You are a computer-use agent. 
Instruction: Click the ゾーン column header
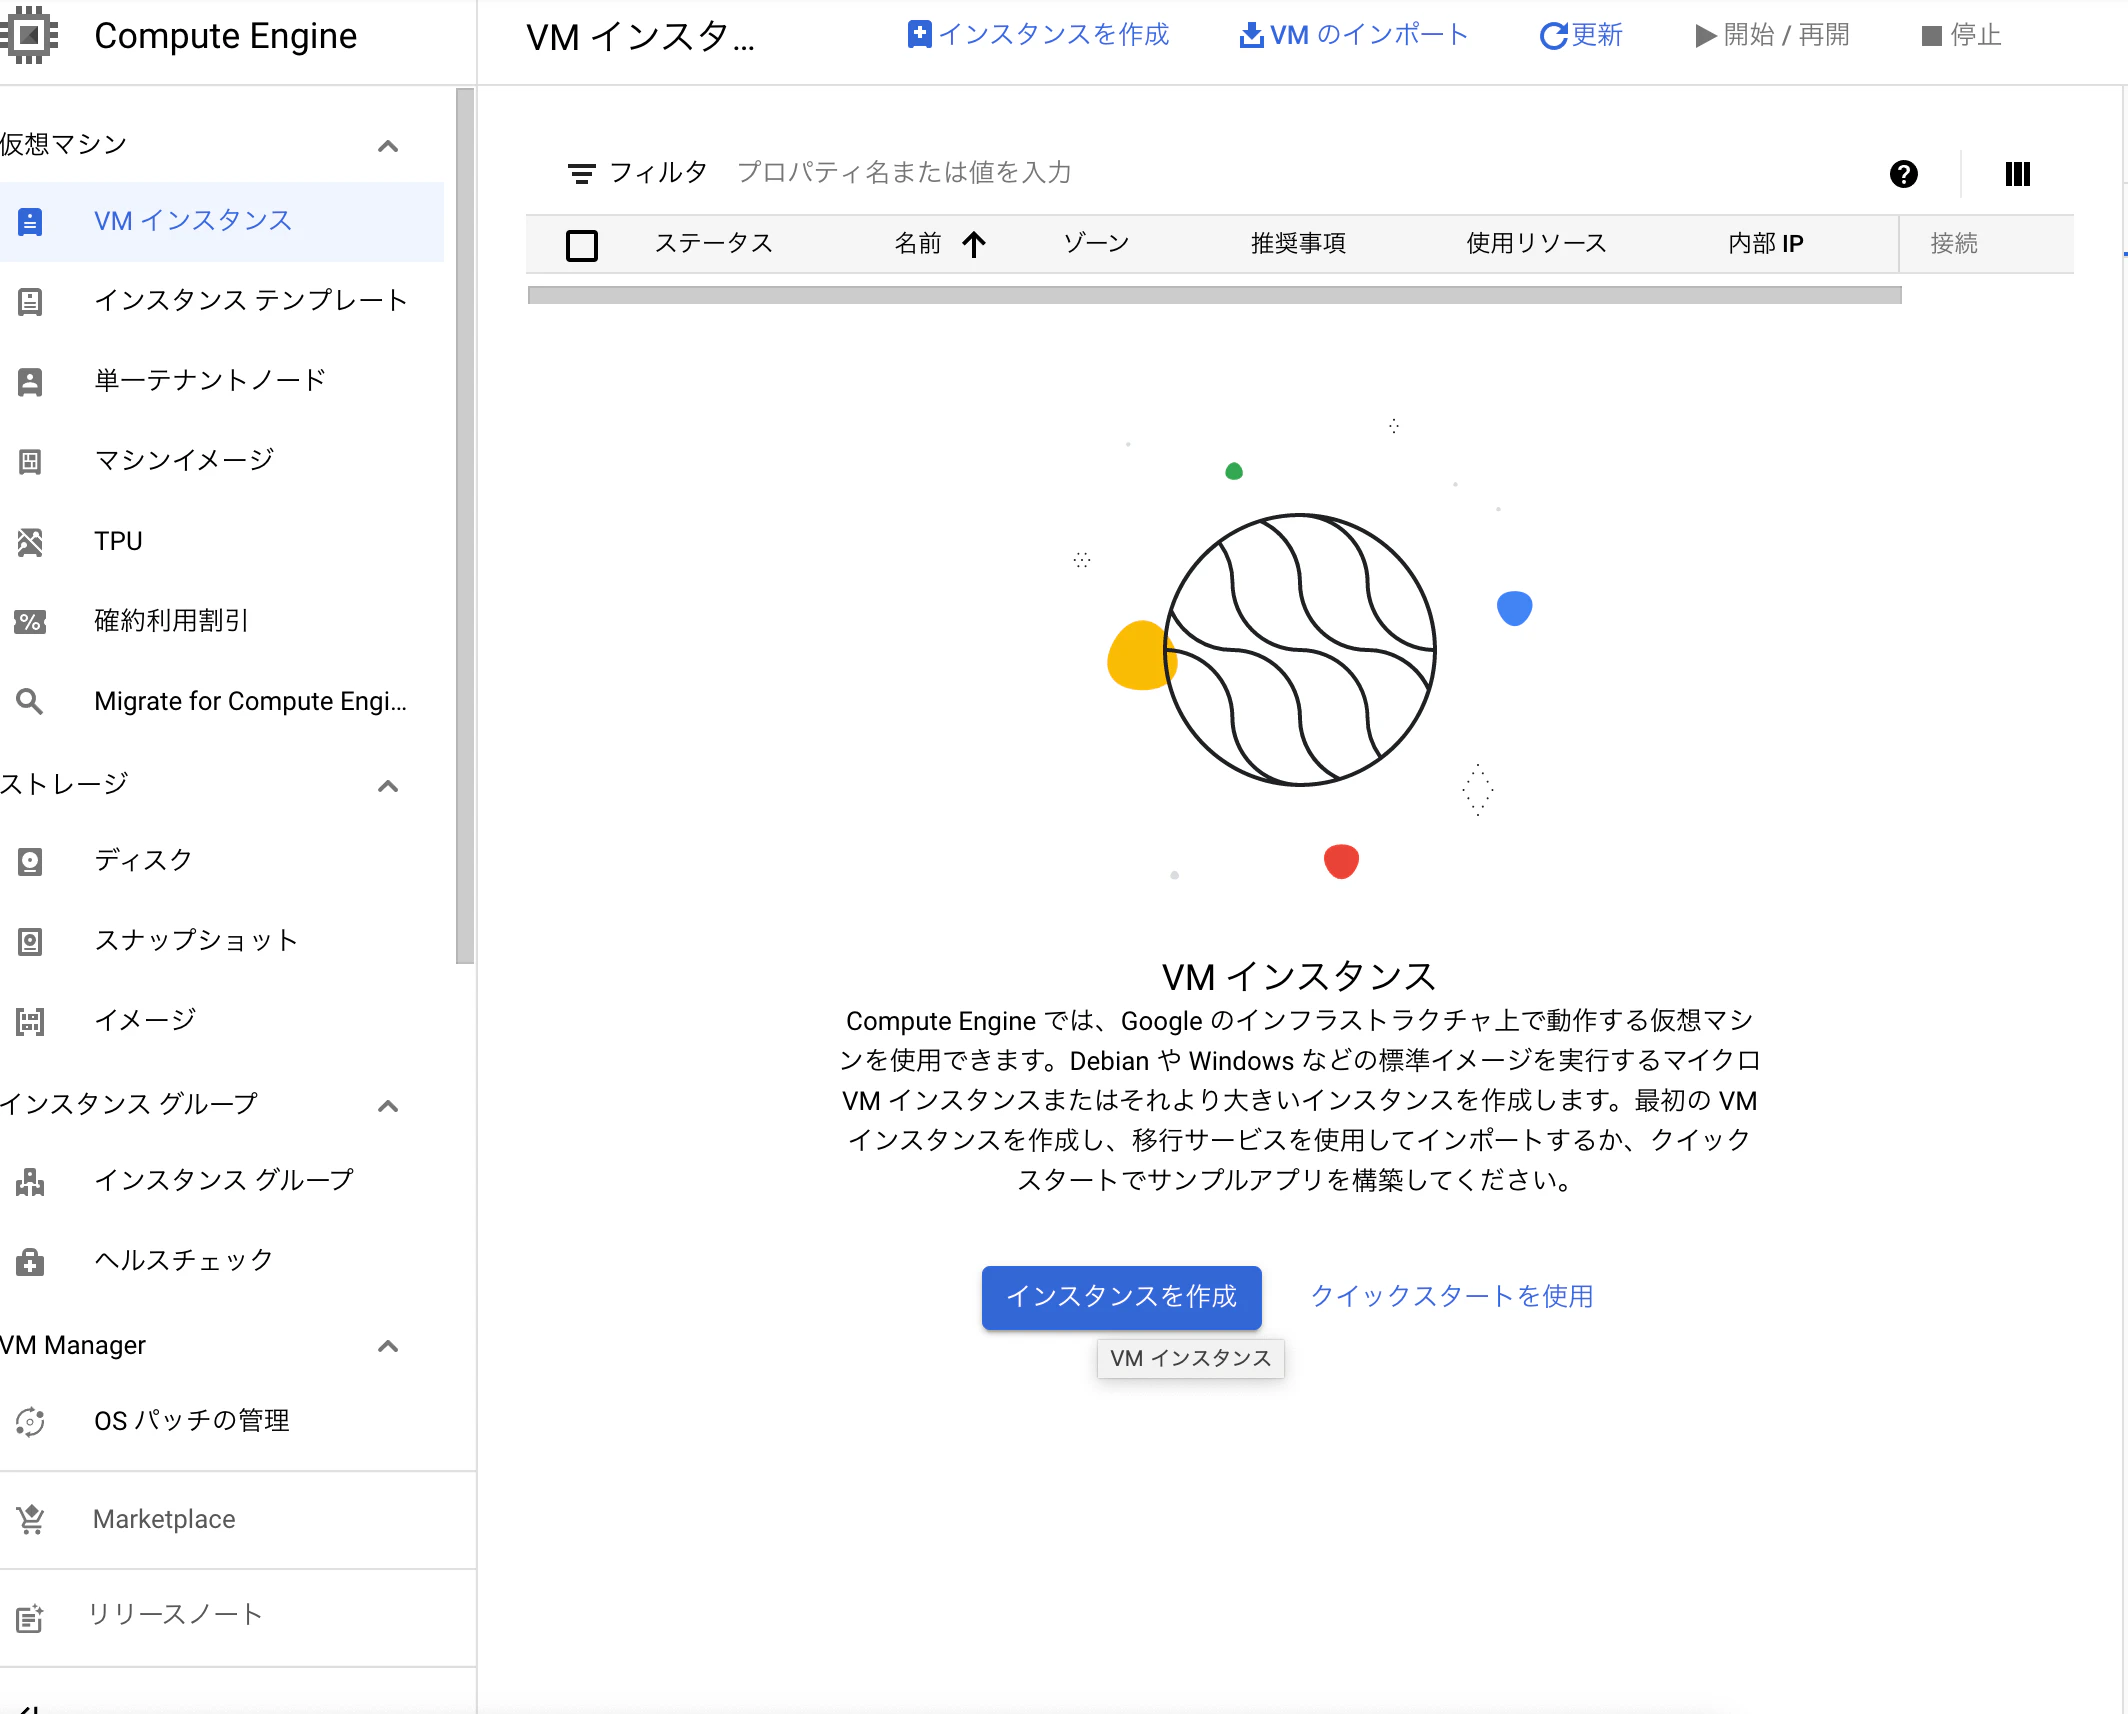1096,244
